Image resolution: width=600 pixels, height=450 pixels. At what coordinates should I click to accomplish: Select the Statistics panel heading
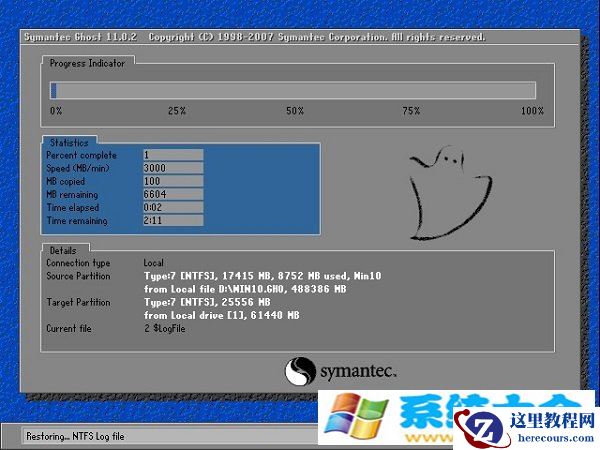click(69, 142)
